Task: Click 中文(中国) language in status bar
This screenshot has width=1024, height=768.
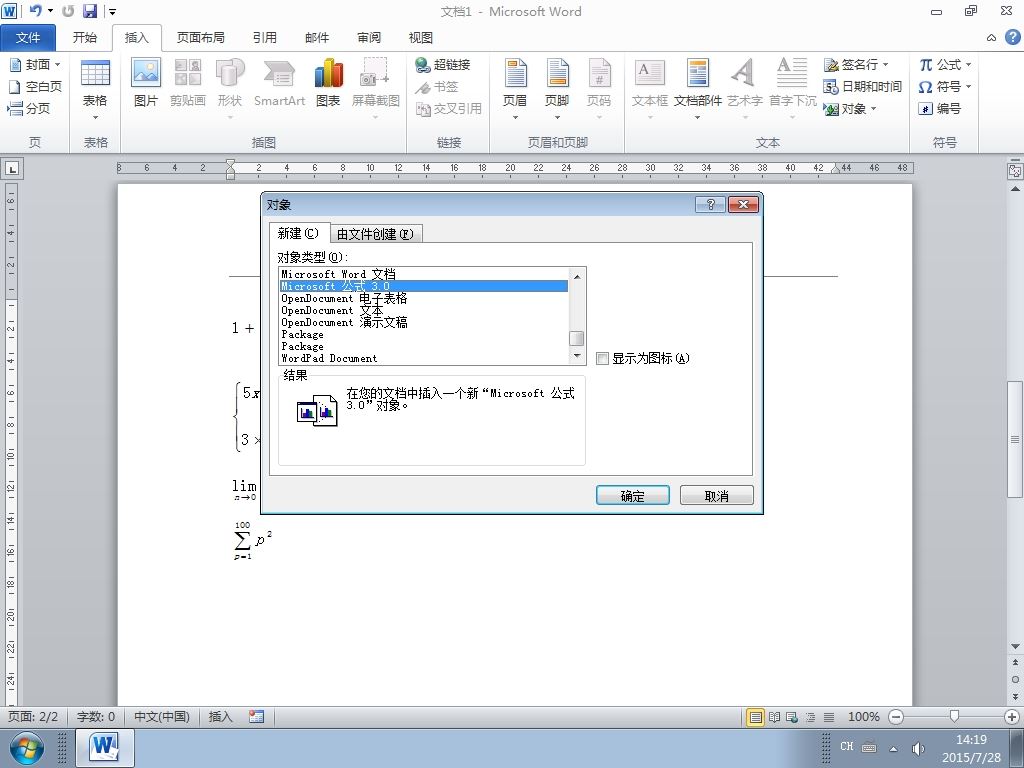Action: (x=161, y=717)
